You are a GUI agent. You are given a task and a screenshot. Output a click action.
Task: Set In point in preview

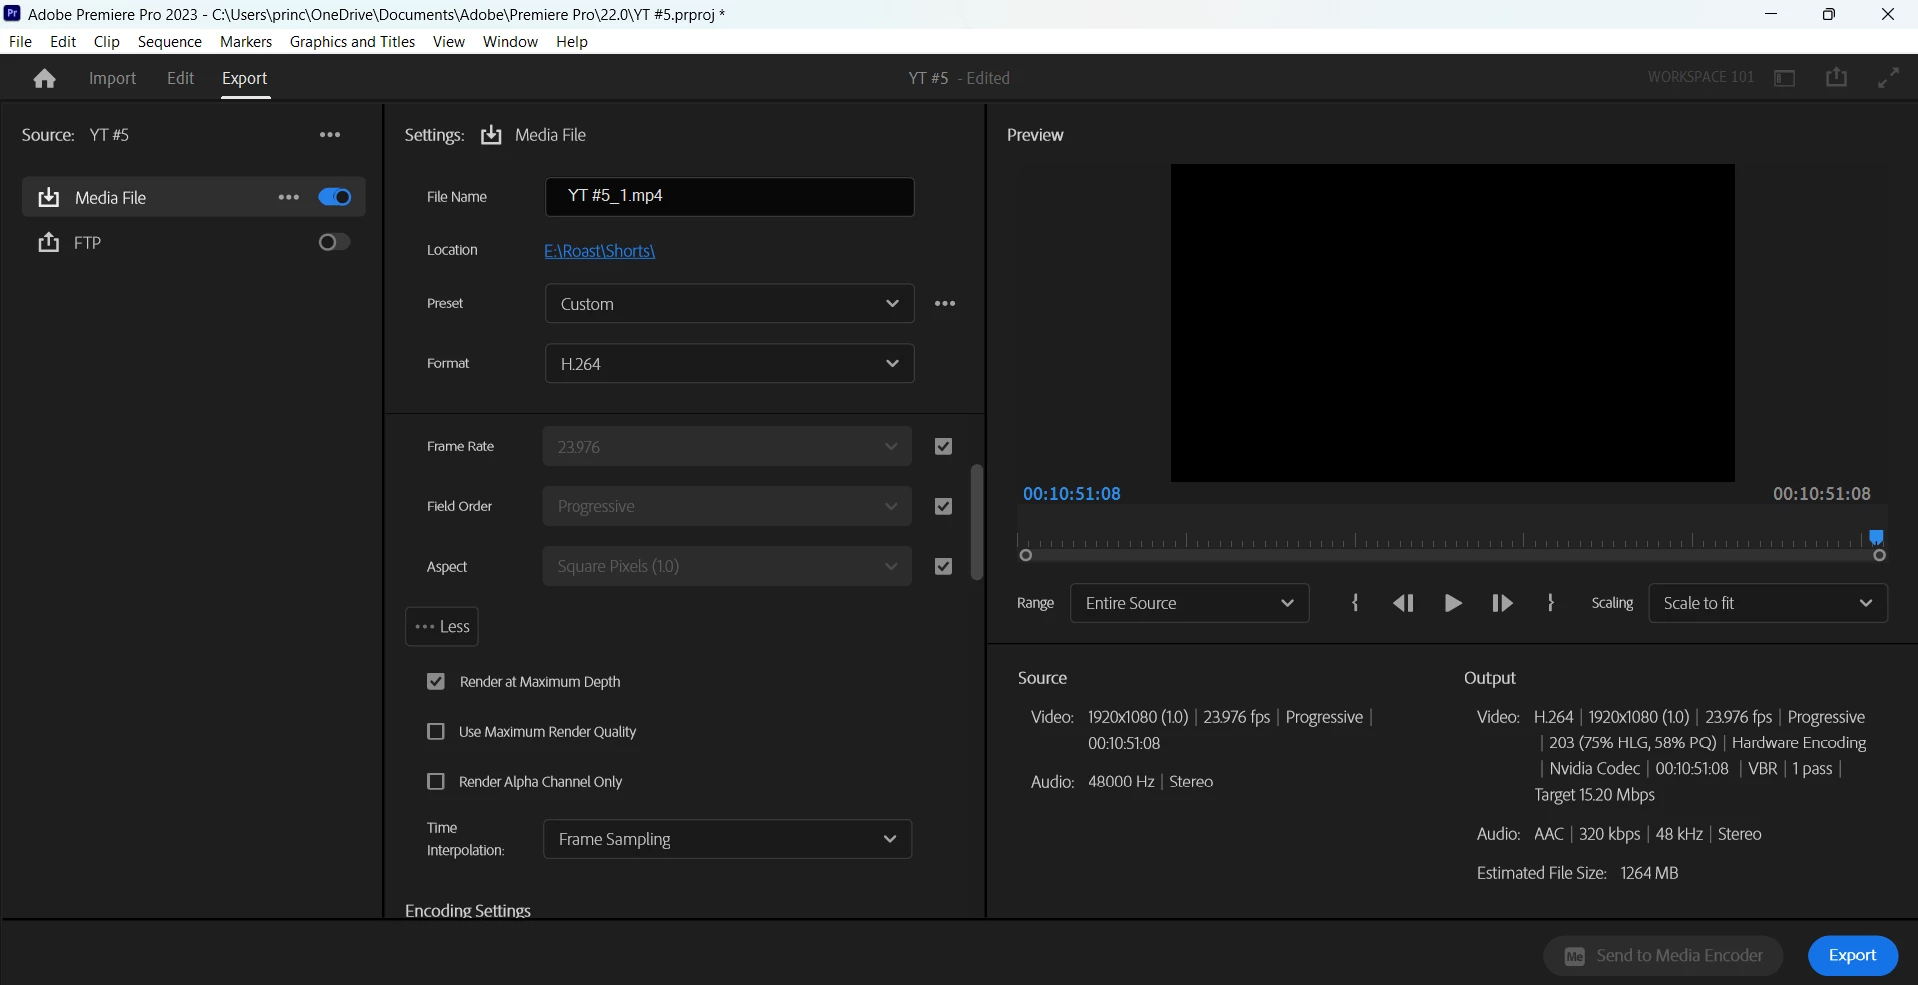1356,603
